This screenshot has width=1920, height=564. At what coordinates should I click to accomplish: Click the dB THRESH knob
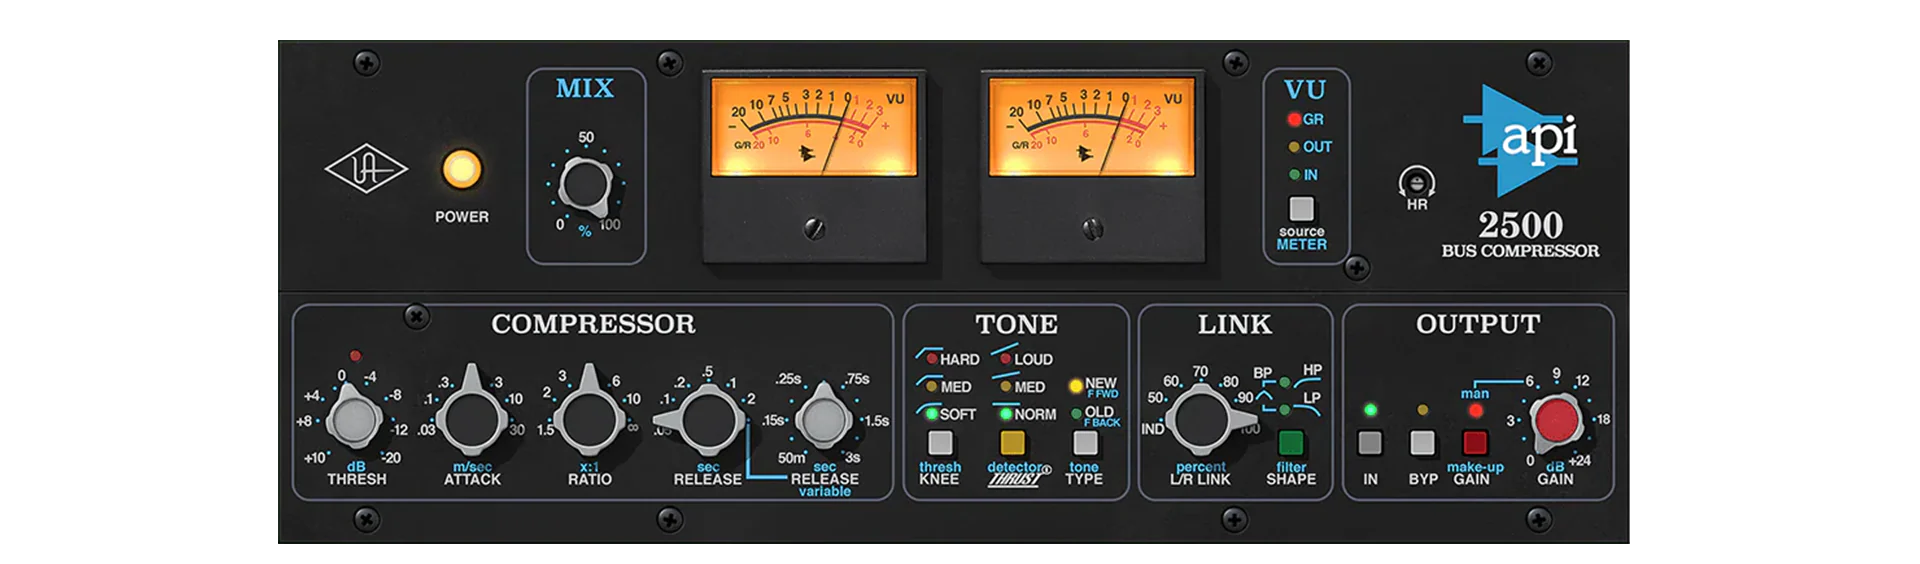pyautogui.click(x=355, y=419)
